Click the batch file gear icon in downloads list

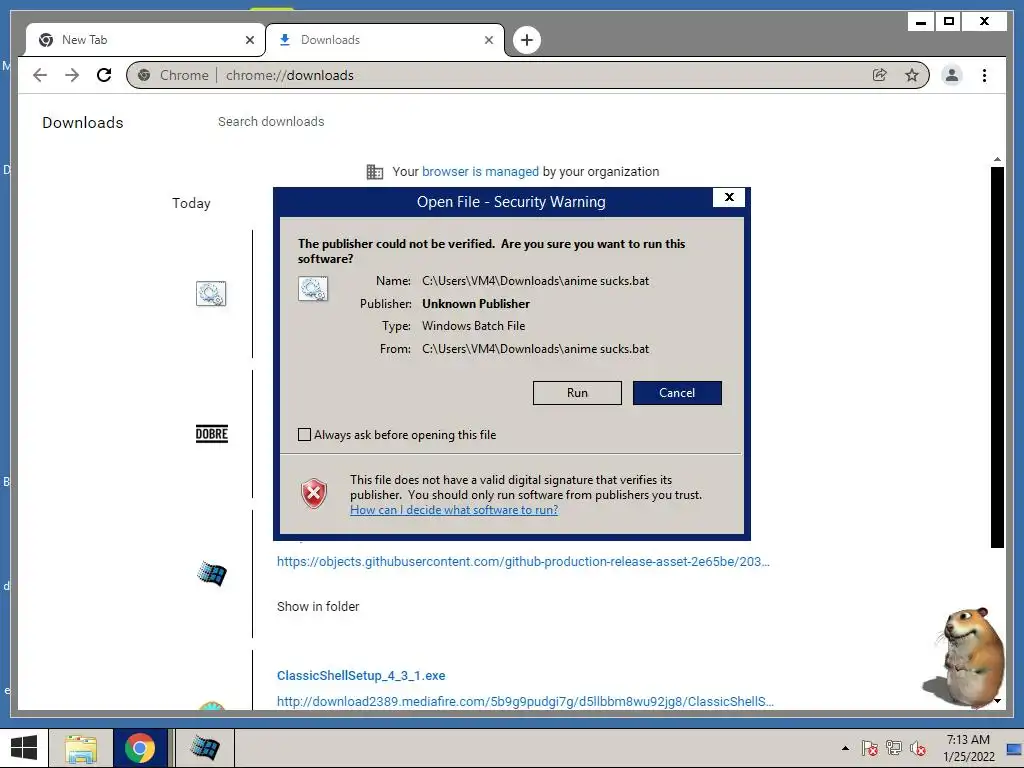tap(211, 293)
